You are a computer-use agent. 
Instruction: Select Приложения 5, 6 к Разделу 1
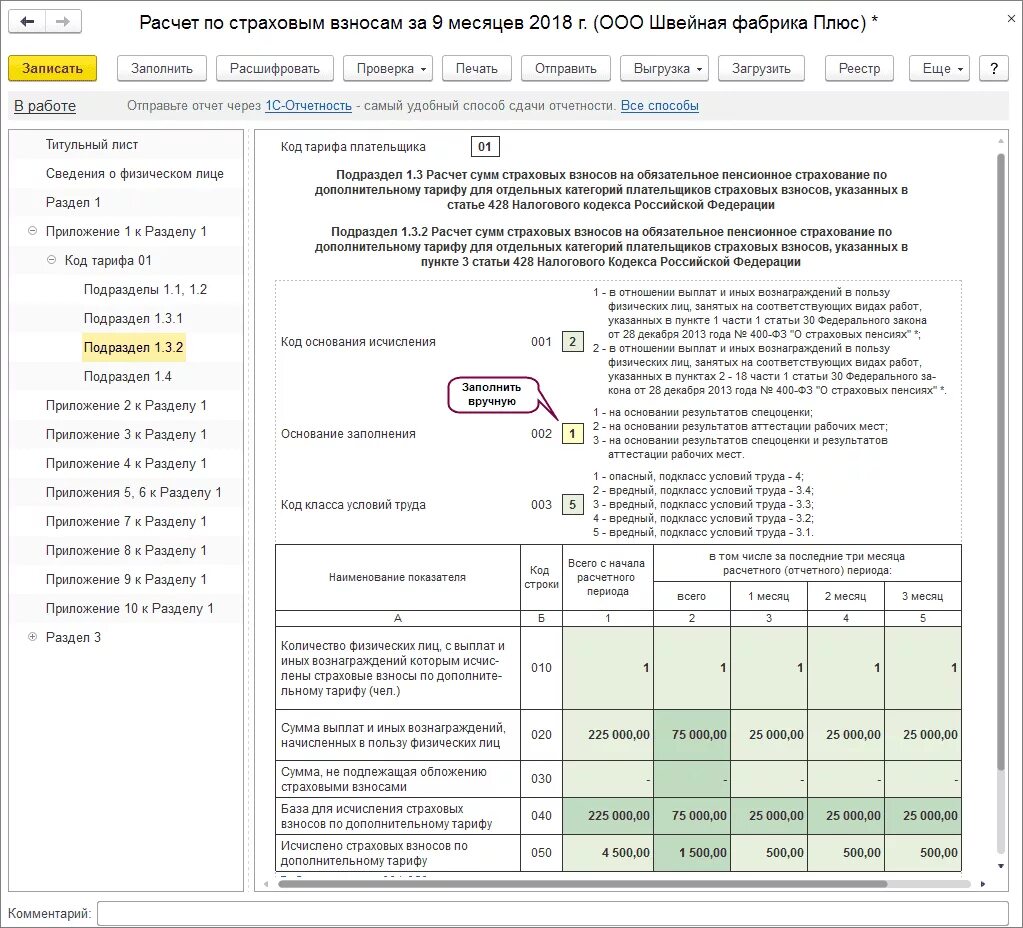[x=134, y=492]
